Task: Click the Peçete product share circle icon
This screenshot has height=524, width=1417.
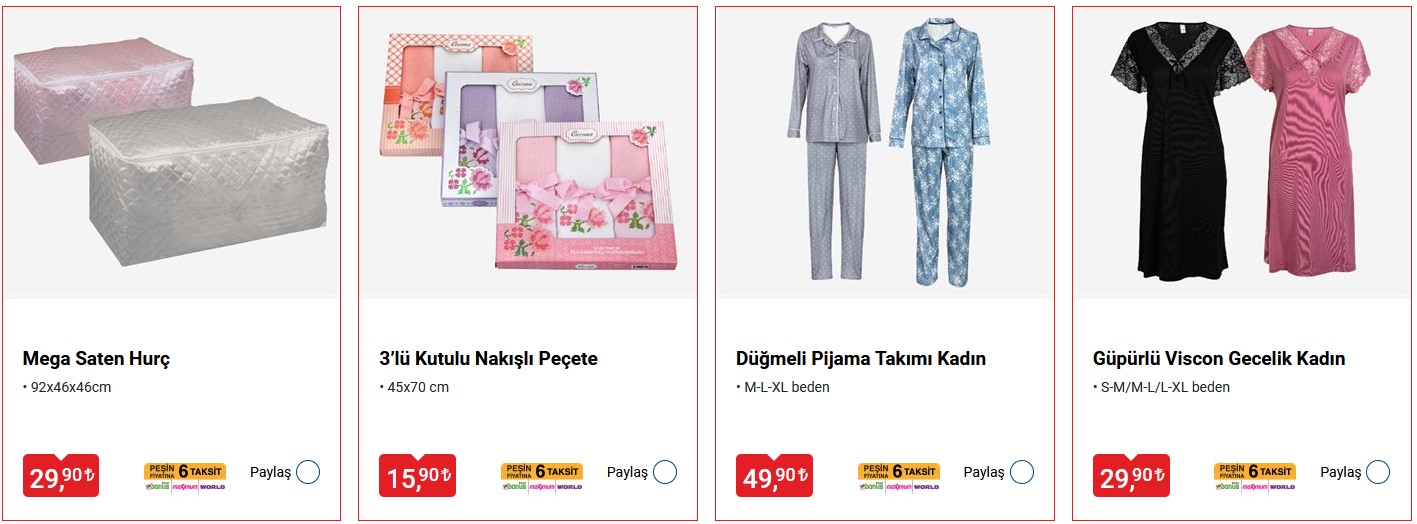Action: (x=665, y=472)
